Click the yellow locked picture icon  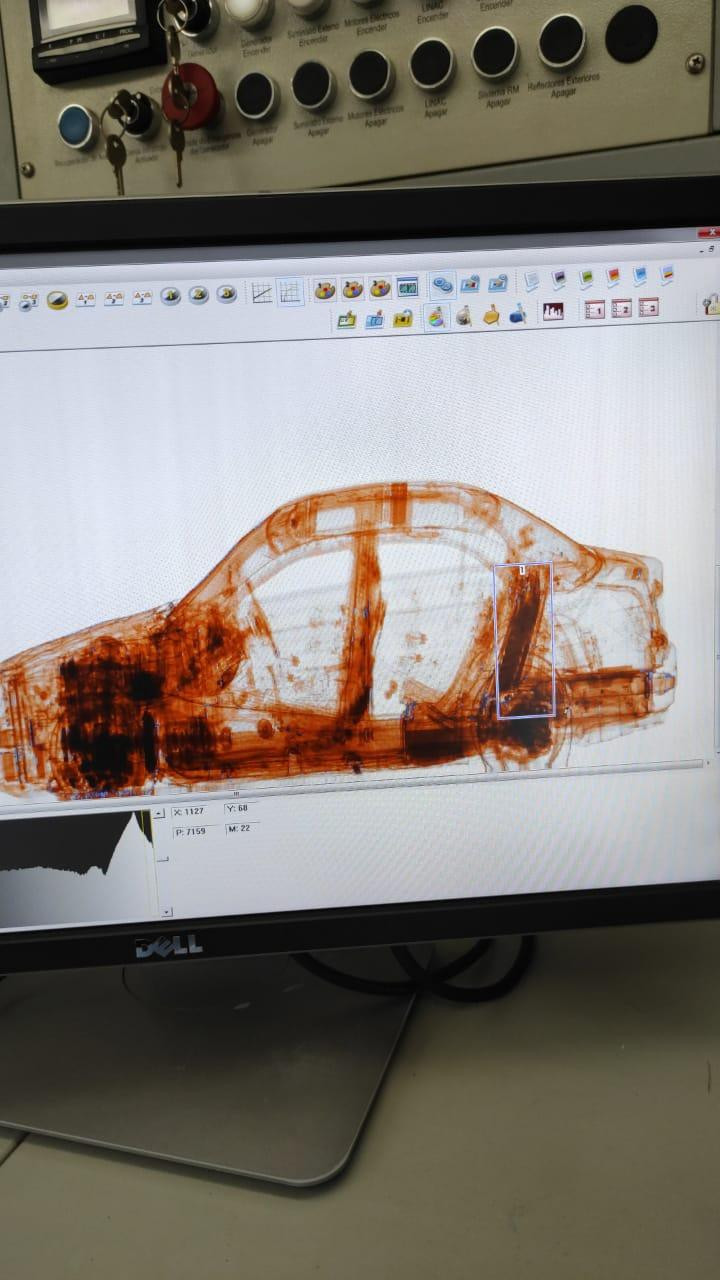coord(403,318)
